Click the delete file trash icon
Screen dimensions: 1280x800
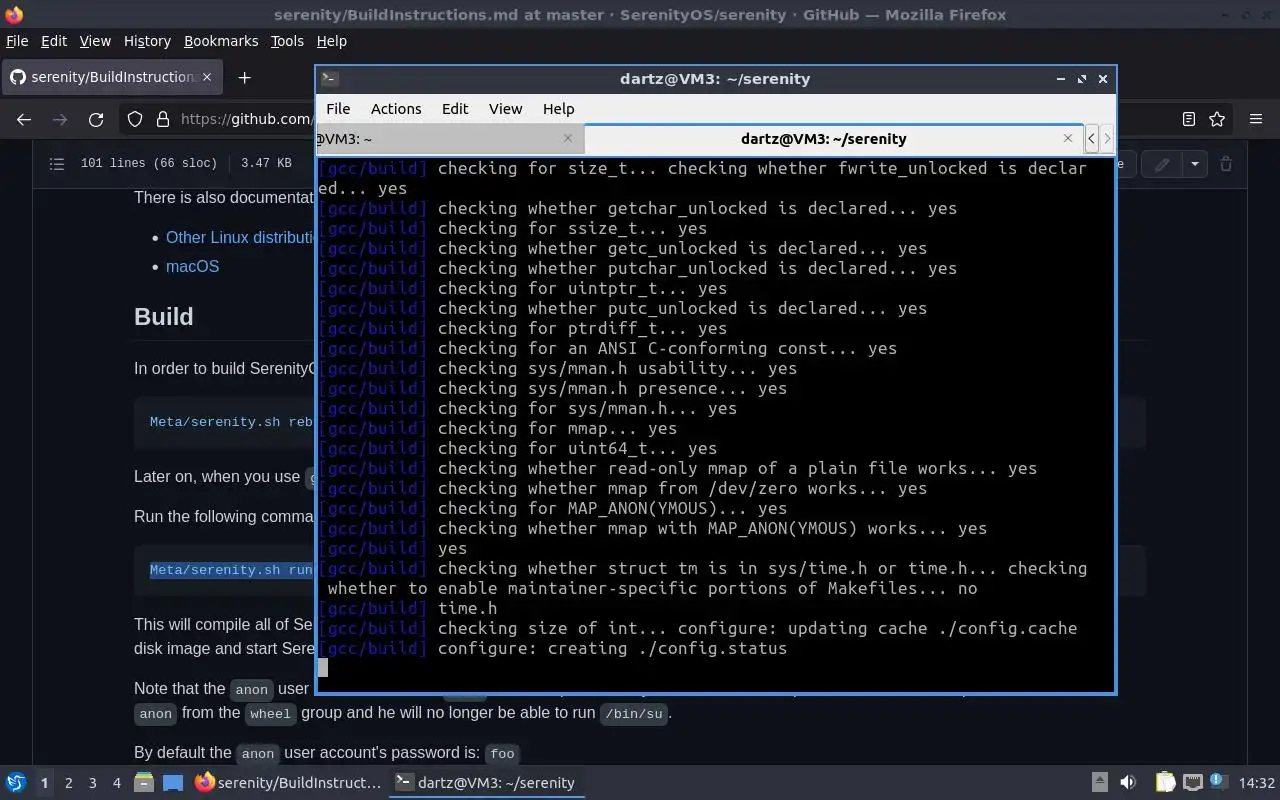pos(1226,164)
